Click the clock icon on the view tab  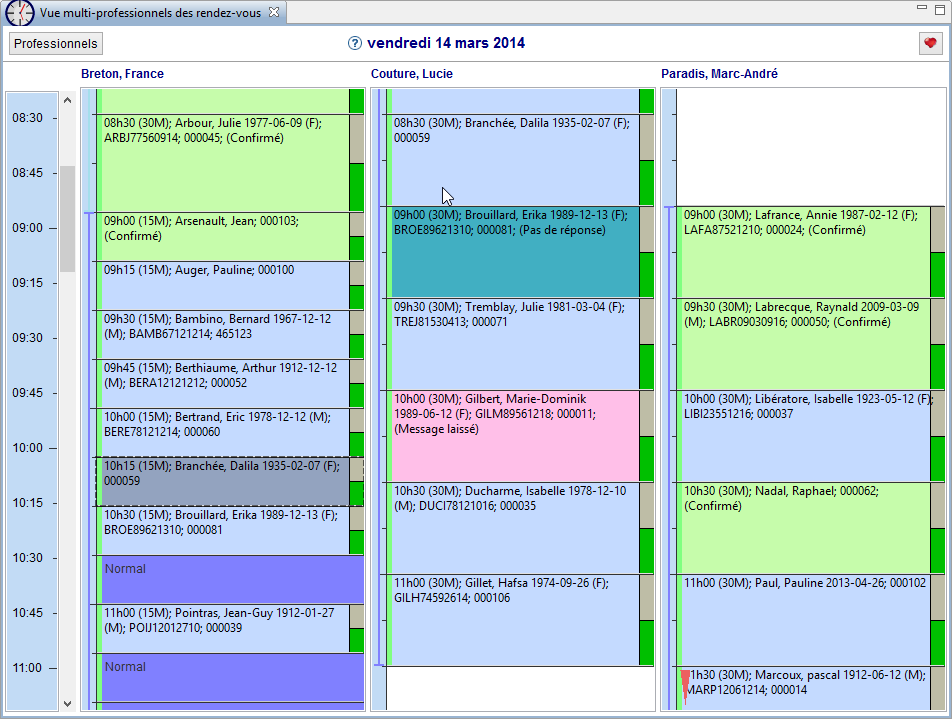click(19, 13)
